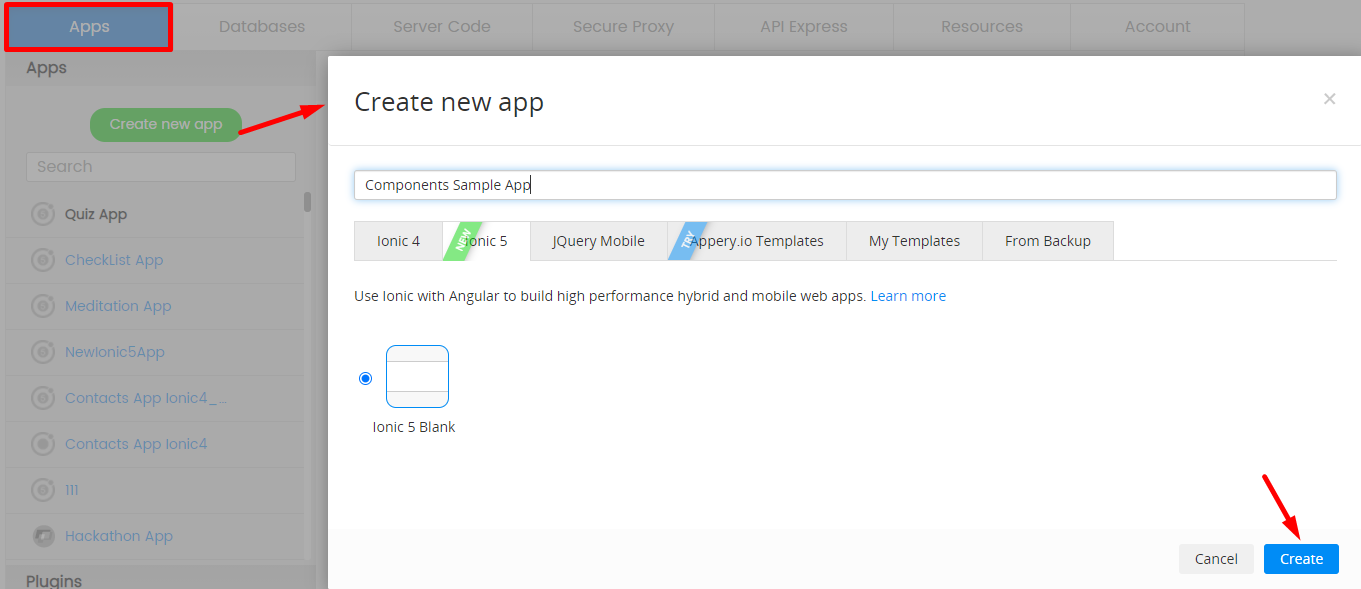The height and width of the screenshot is (589, 1361).
Task: Open Meditation App from the list
Action: click(118, 306)
